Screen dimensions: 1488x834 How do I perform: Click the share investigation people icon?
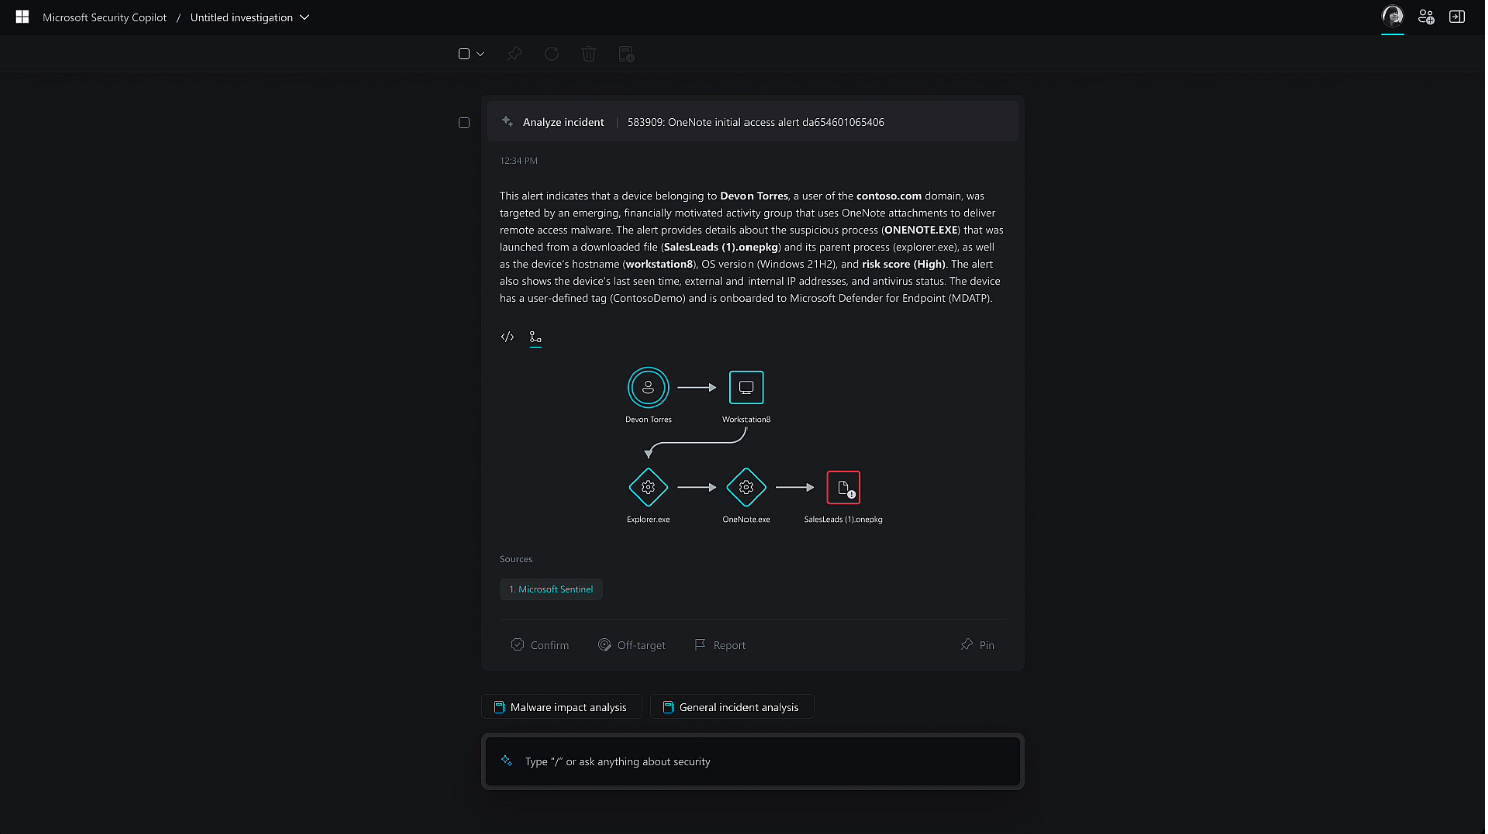(x=1426, y=17)
